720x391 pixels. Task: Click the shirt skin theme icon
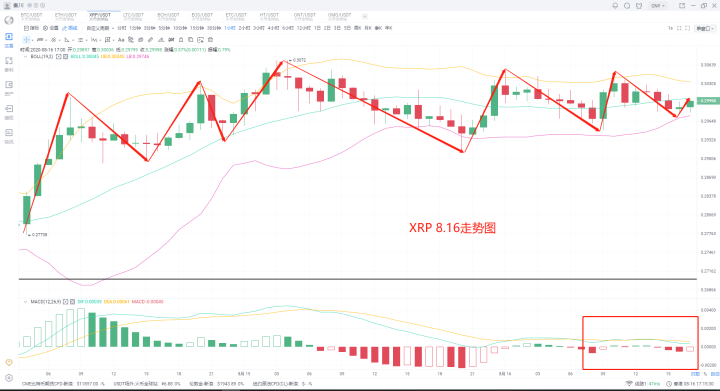pos(639,6)
